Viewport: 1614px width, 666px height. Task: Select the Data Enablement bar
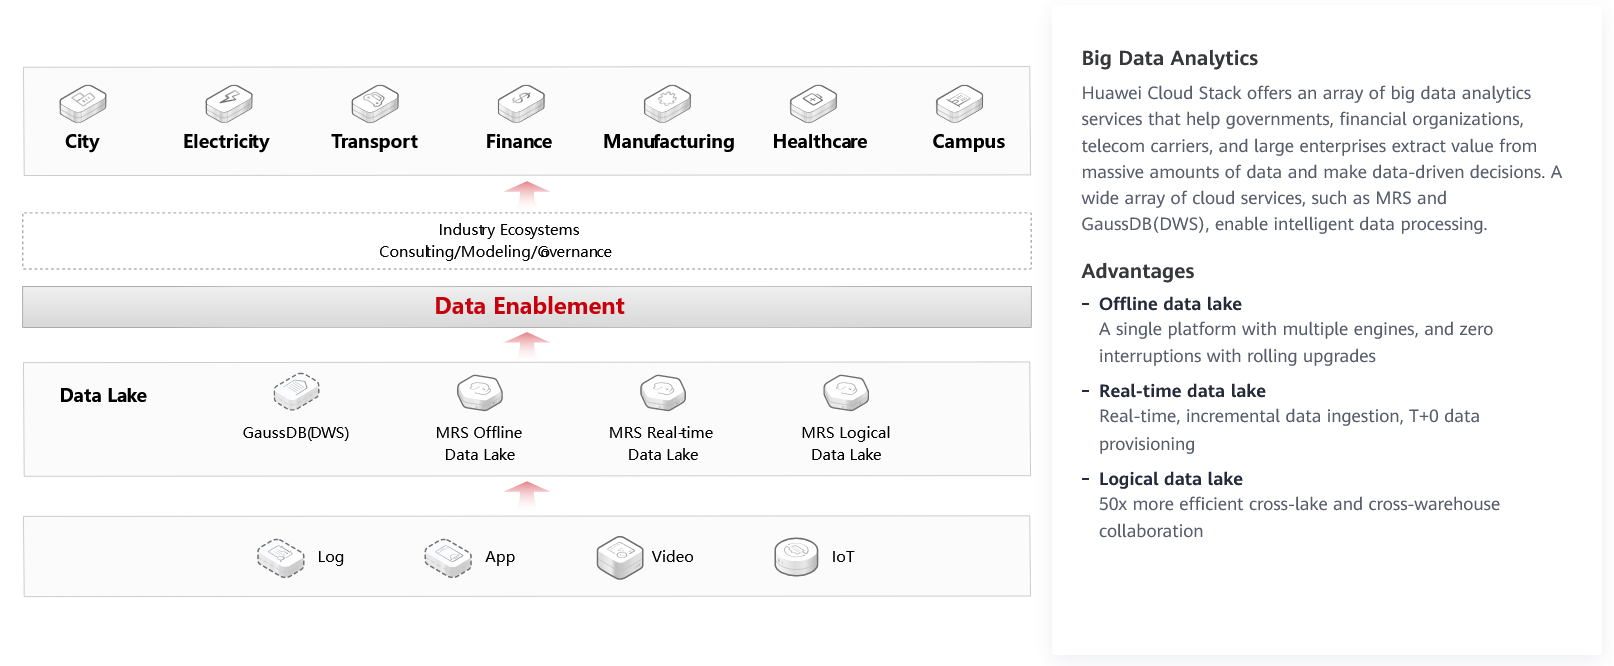pyautogui.click(x=527, y=307)
